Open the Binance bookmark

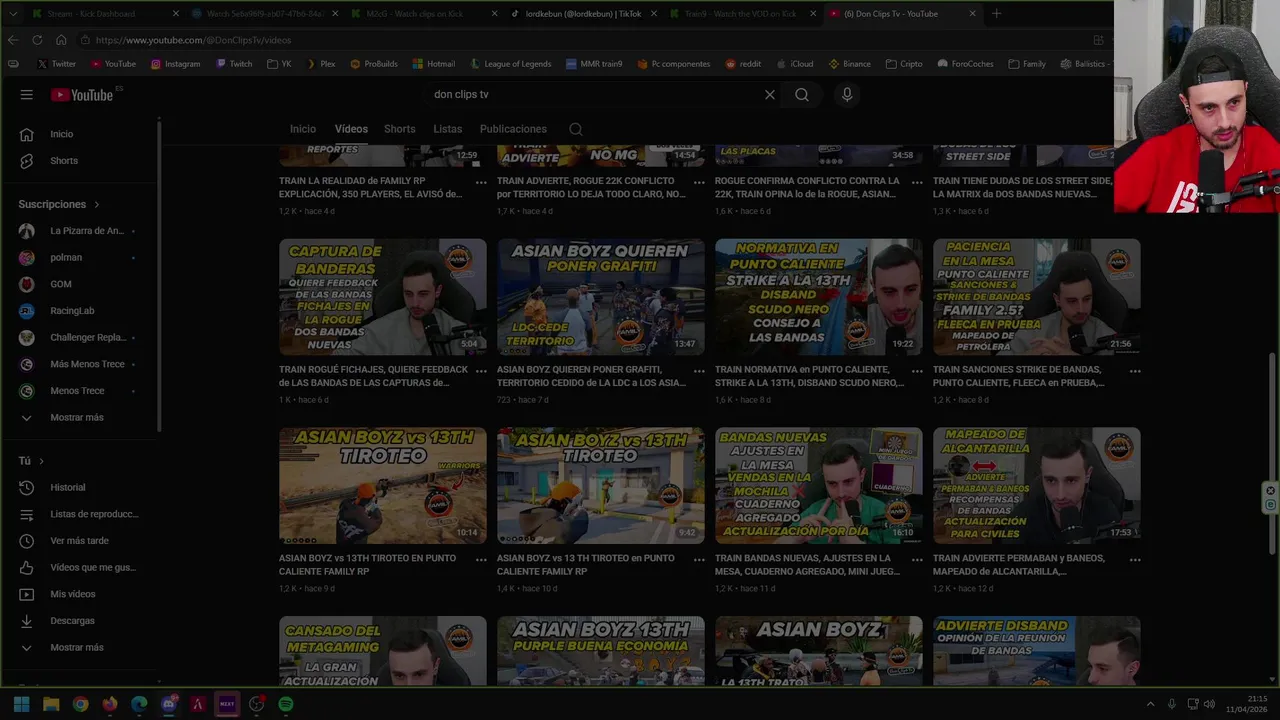(850, 64)
